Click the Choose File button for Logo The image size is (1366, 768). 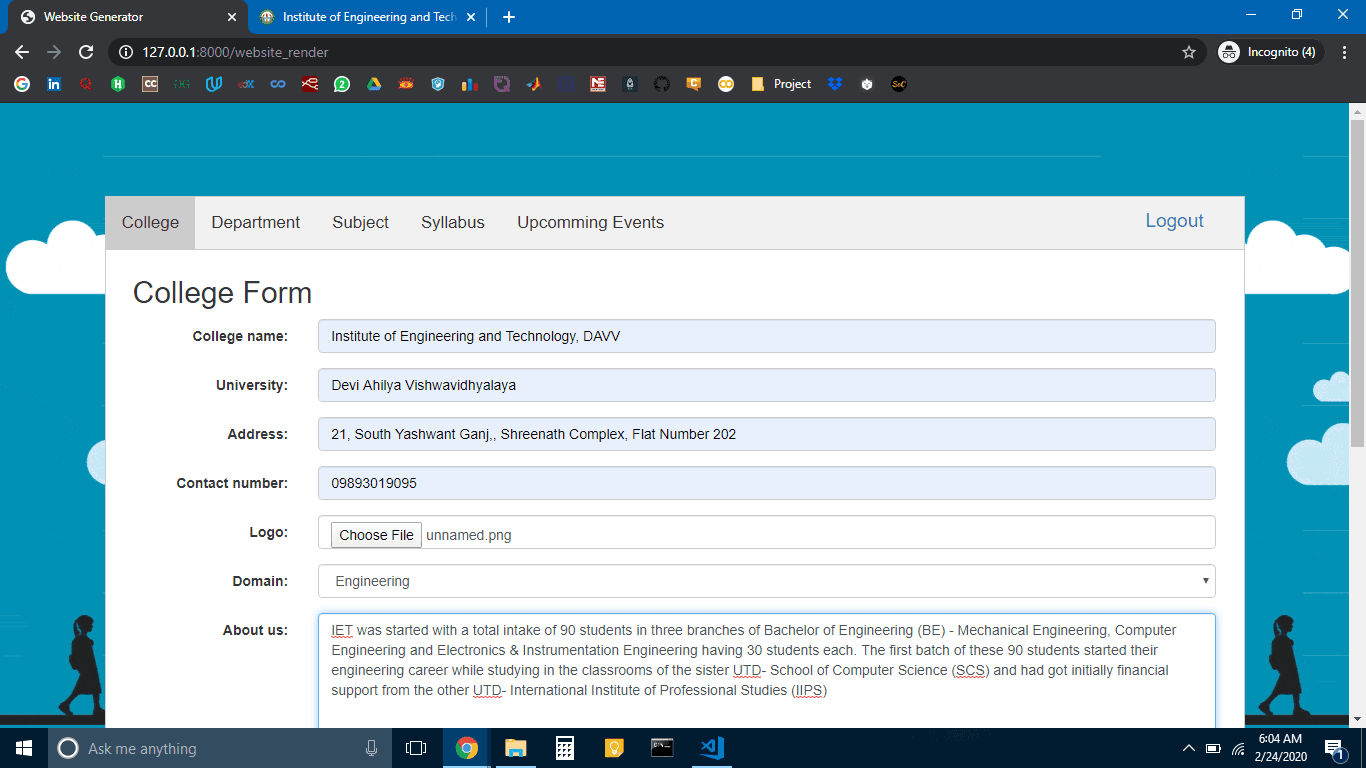376,535
